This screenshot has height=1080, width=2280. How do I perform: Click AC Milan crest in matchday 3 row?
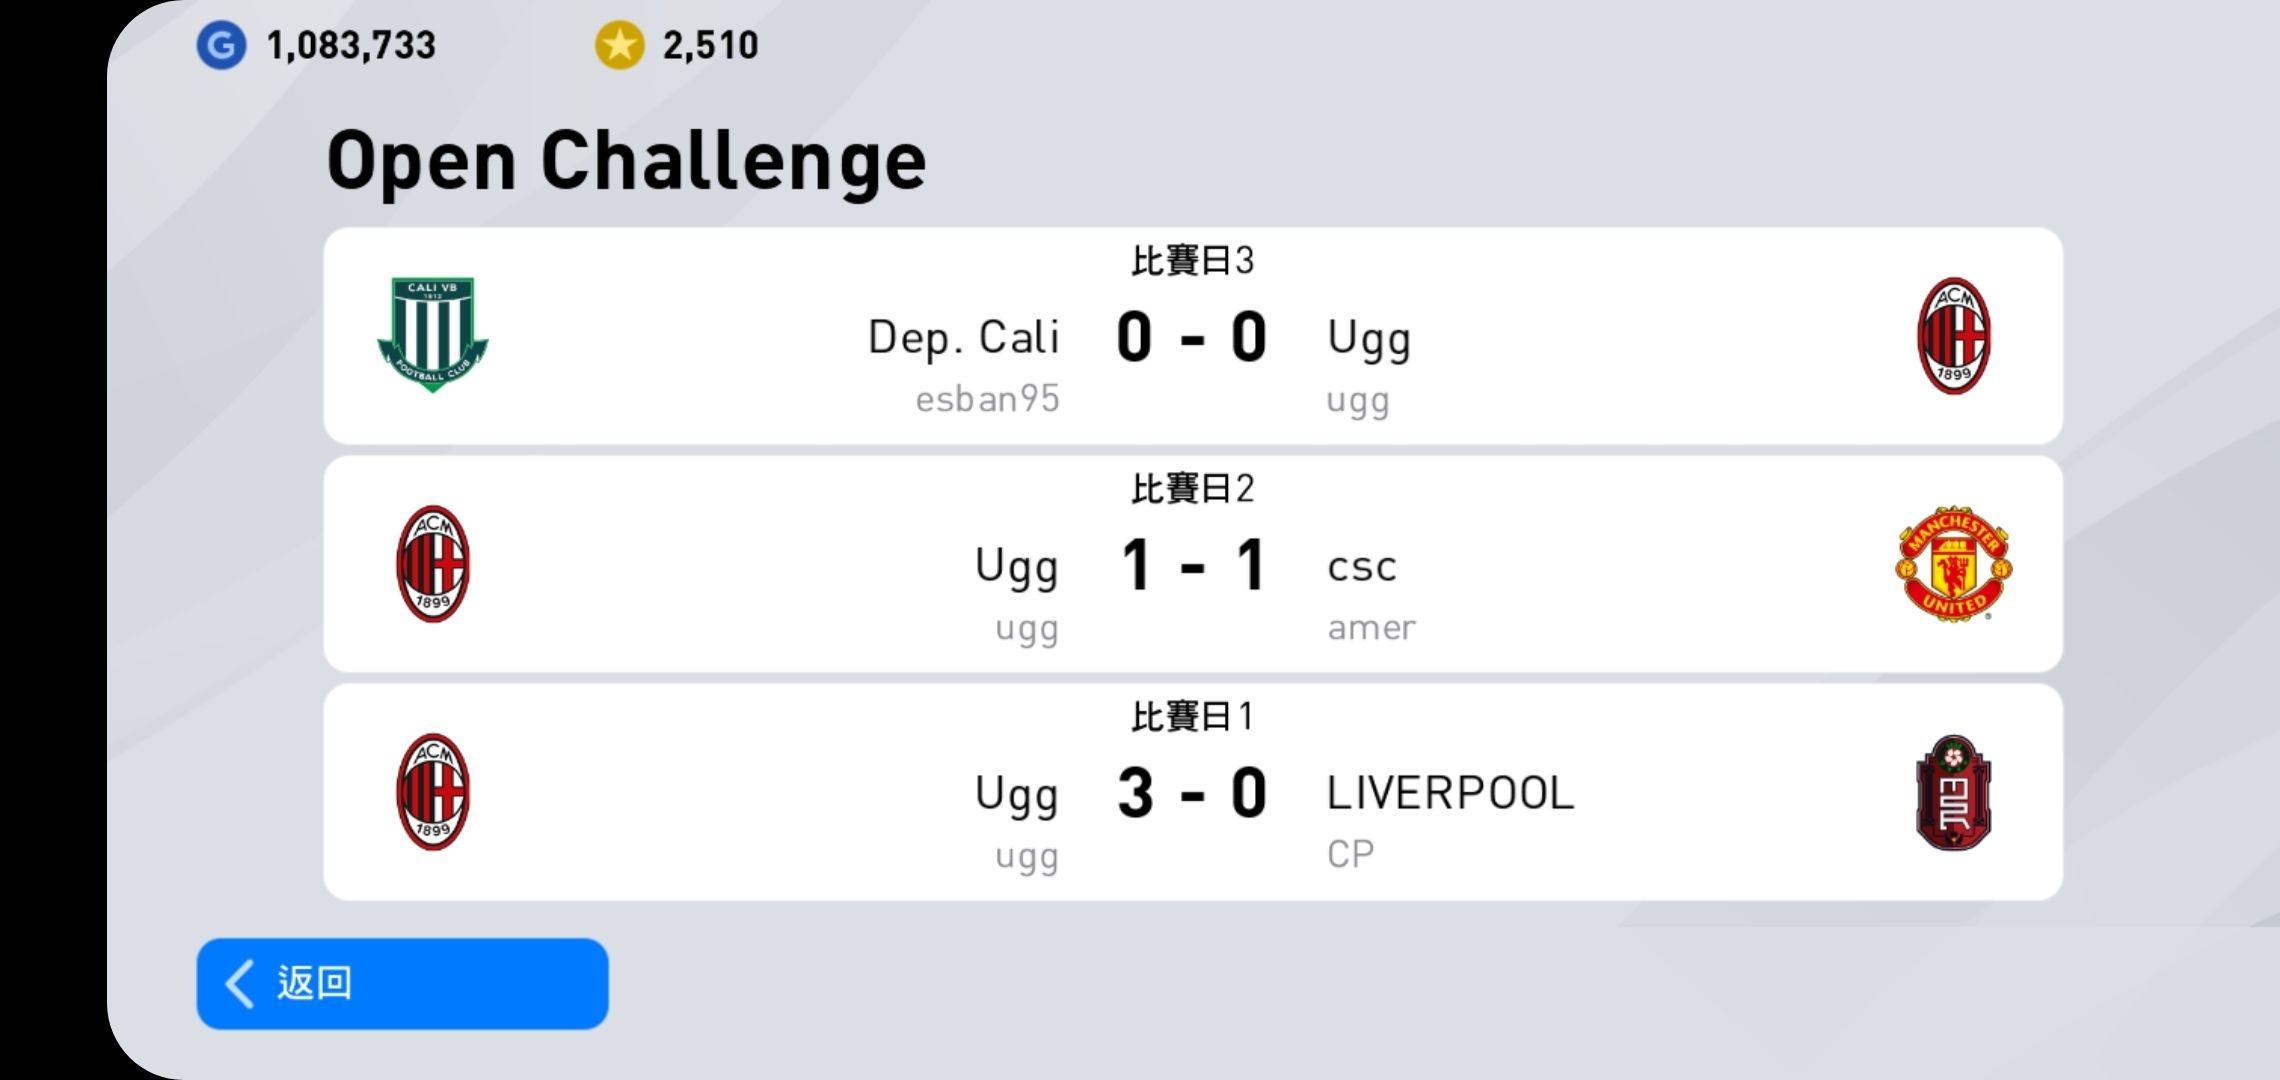(x=1953, y=336)
